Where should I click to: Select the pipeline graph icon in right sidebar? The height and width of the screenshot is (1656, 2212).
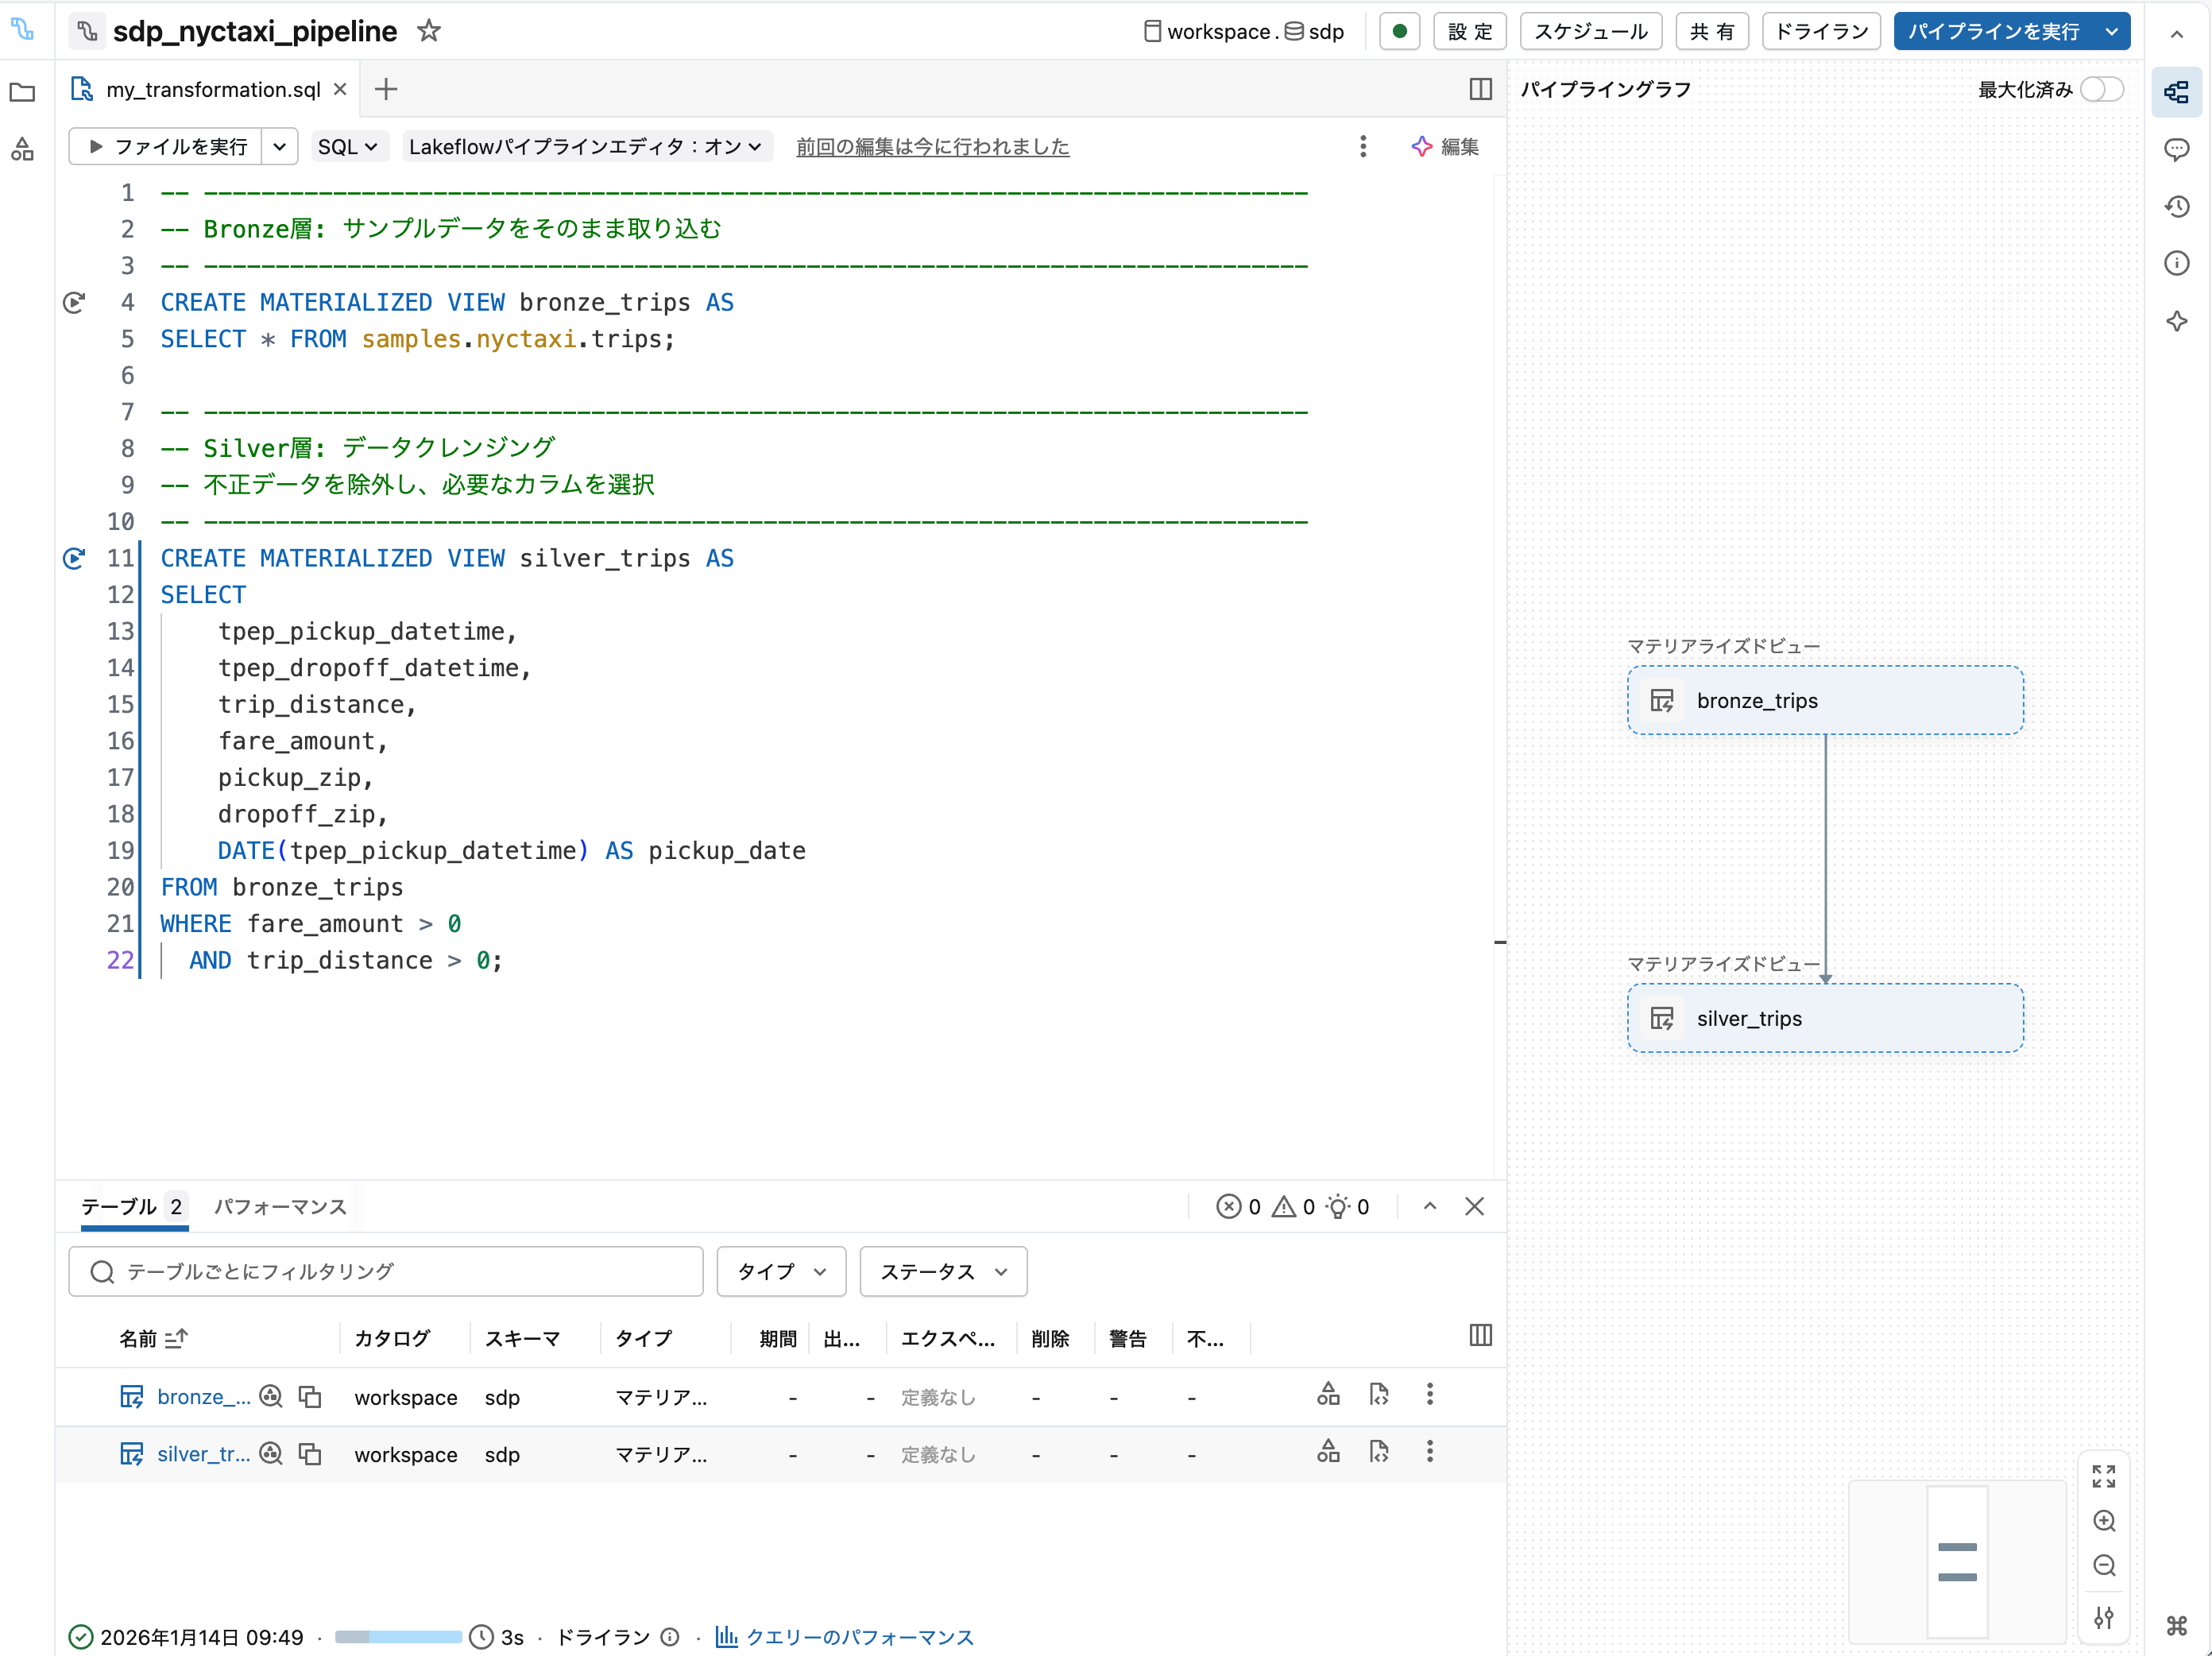tap(2177, 92)
